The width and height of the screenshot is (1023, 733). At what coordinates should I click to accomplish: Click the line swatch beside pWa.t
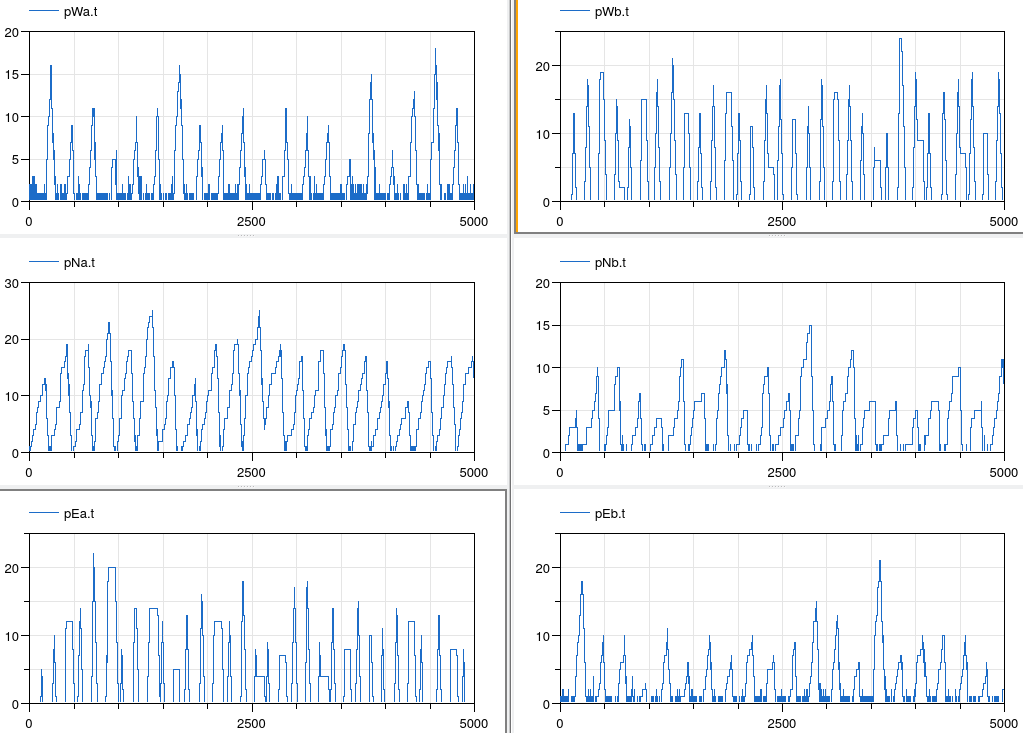point(44,12)
